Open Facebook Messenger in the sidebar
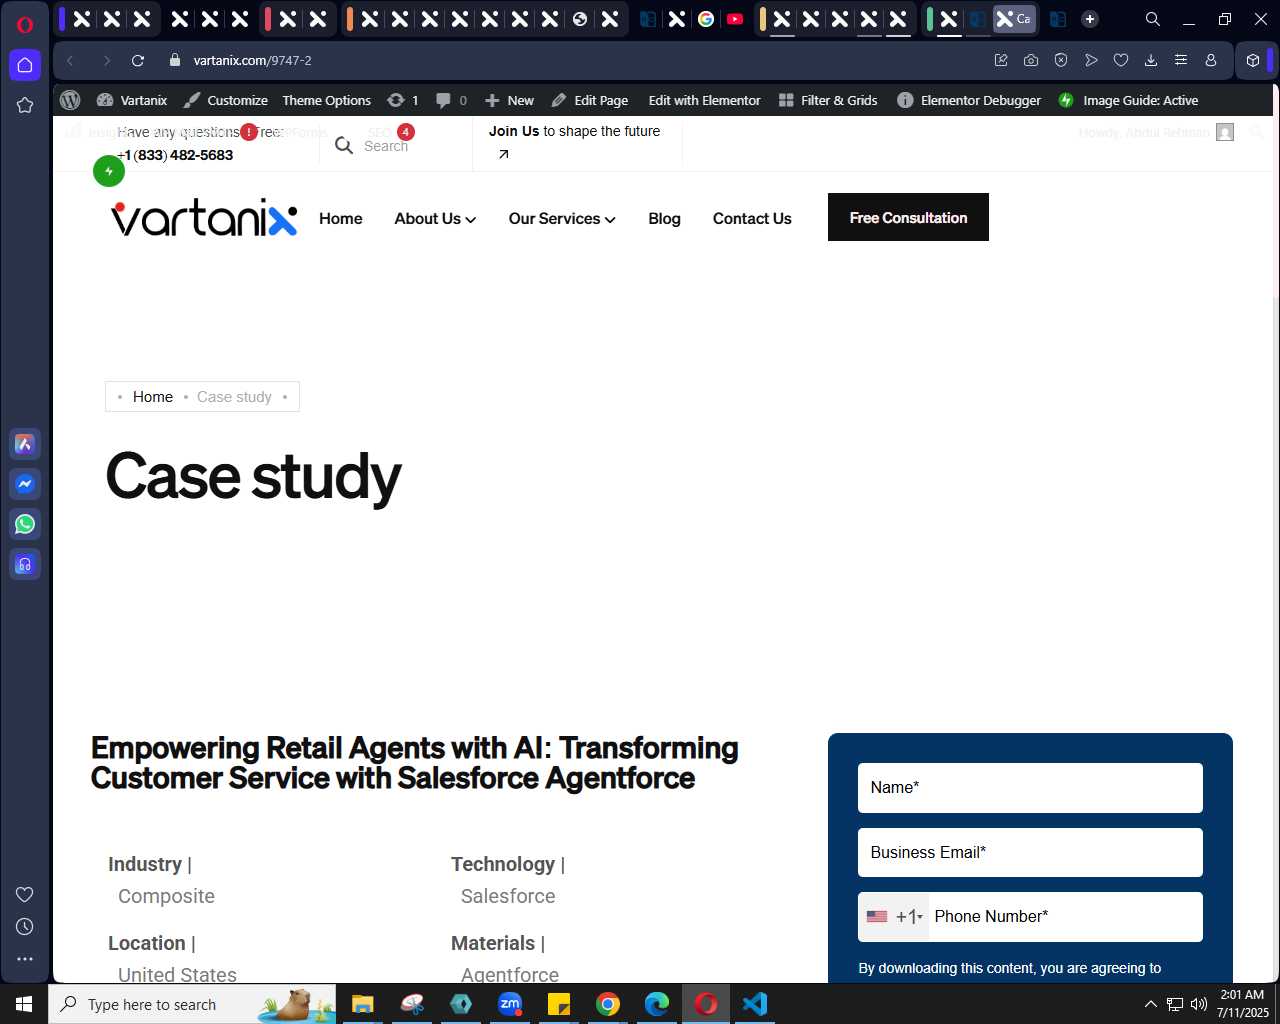The width and height of the screenshot is (1280, 1024). coord(25,484)
